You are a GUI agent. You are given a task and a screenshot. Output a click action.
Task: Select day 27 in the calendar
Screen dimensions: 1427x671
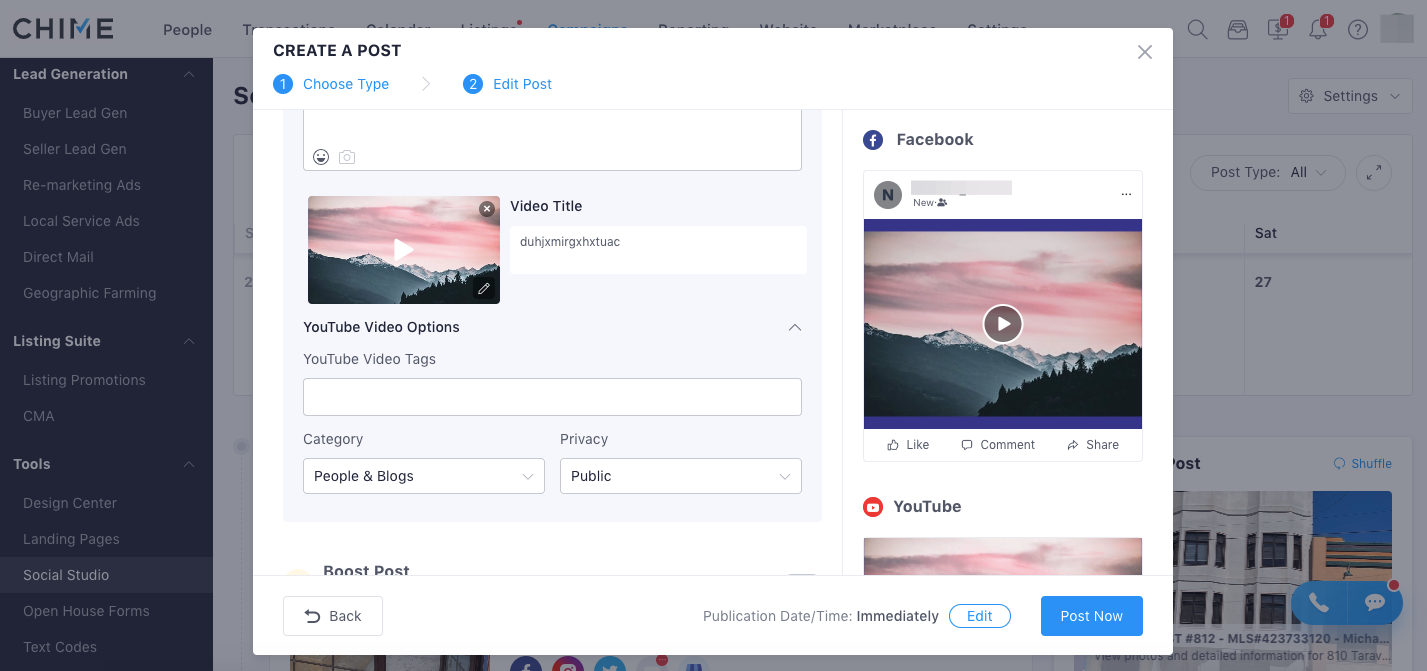pos(1263,282)
